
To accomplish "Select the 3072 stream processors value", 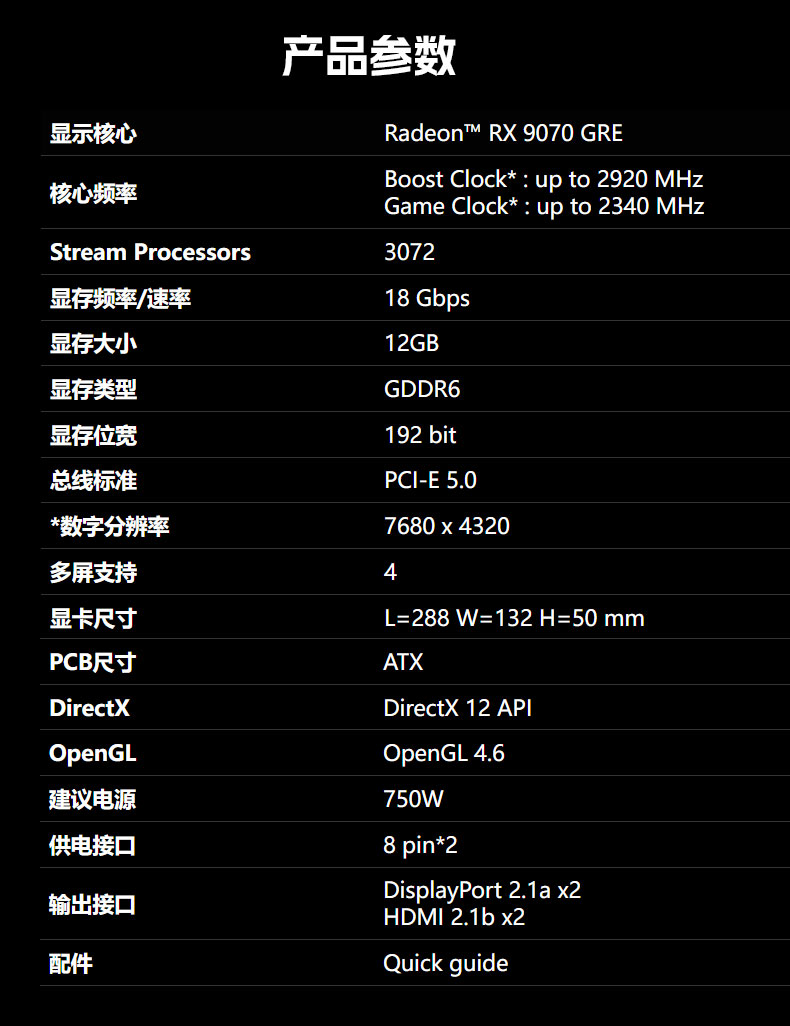I will pyautogui.click(x=409, y=252).
